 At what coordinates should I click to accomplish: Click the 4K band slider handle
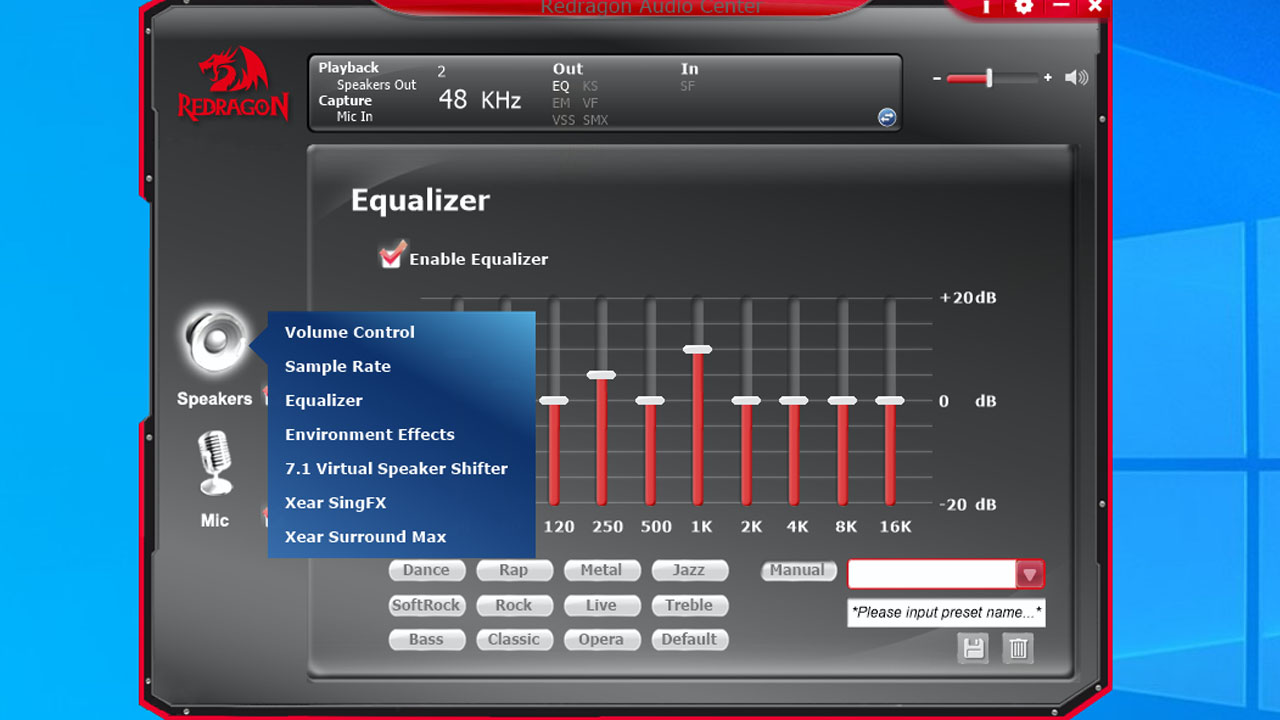794,400
